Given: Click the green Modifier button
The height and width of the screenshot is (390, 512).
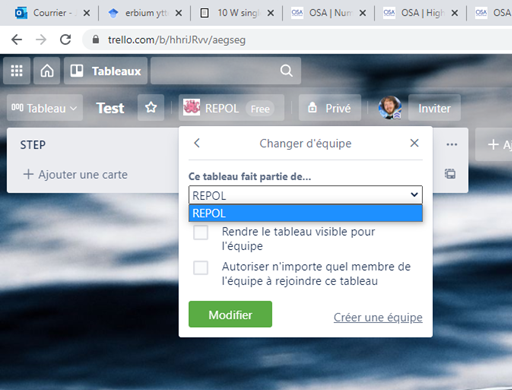Looking at the screenshot, I should click(x=230, y=314).
